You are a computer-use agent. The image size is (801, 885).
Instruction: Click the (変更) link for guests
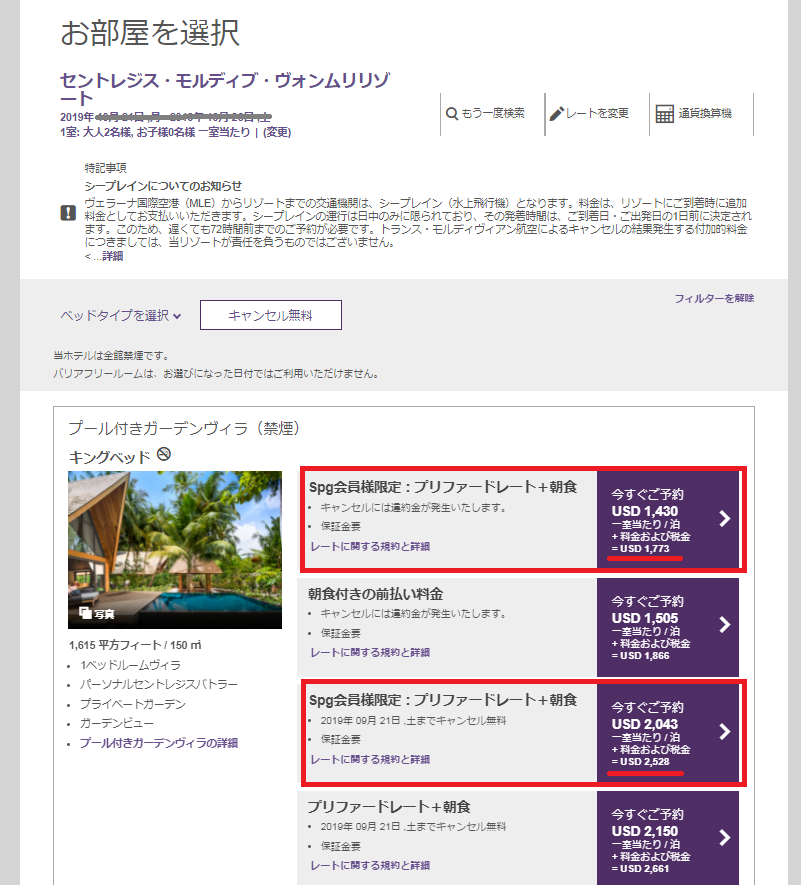(x=277, y=132)
